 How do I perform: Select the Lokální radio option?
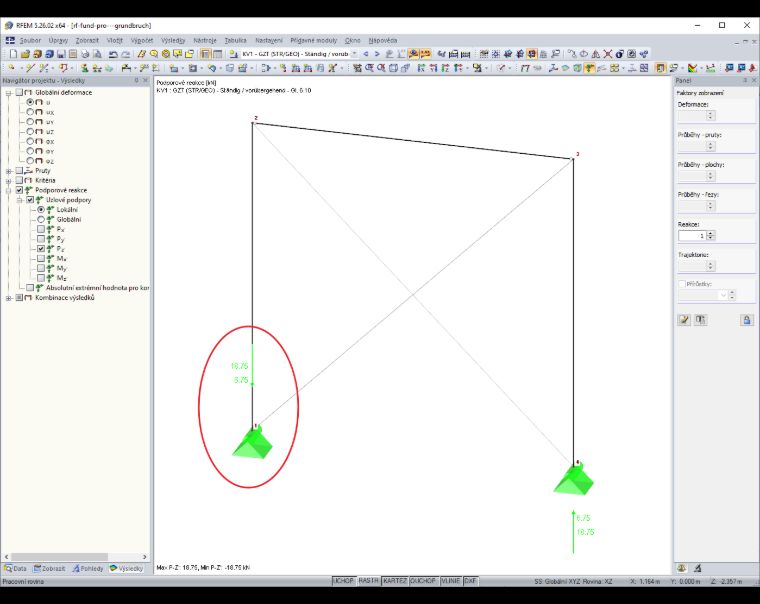click(41, 210)
